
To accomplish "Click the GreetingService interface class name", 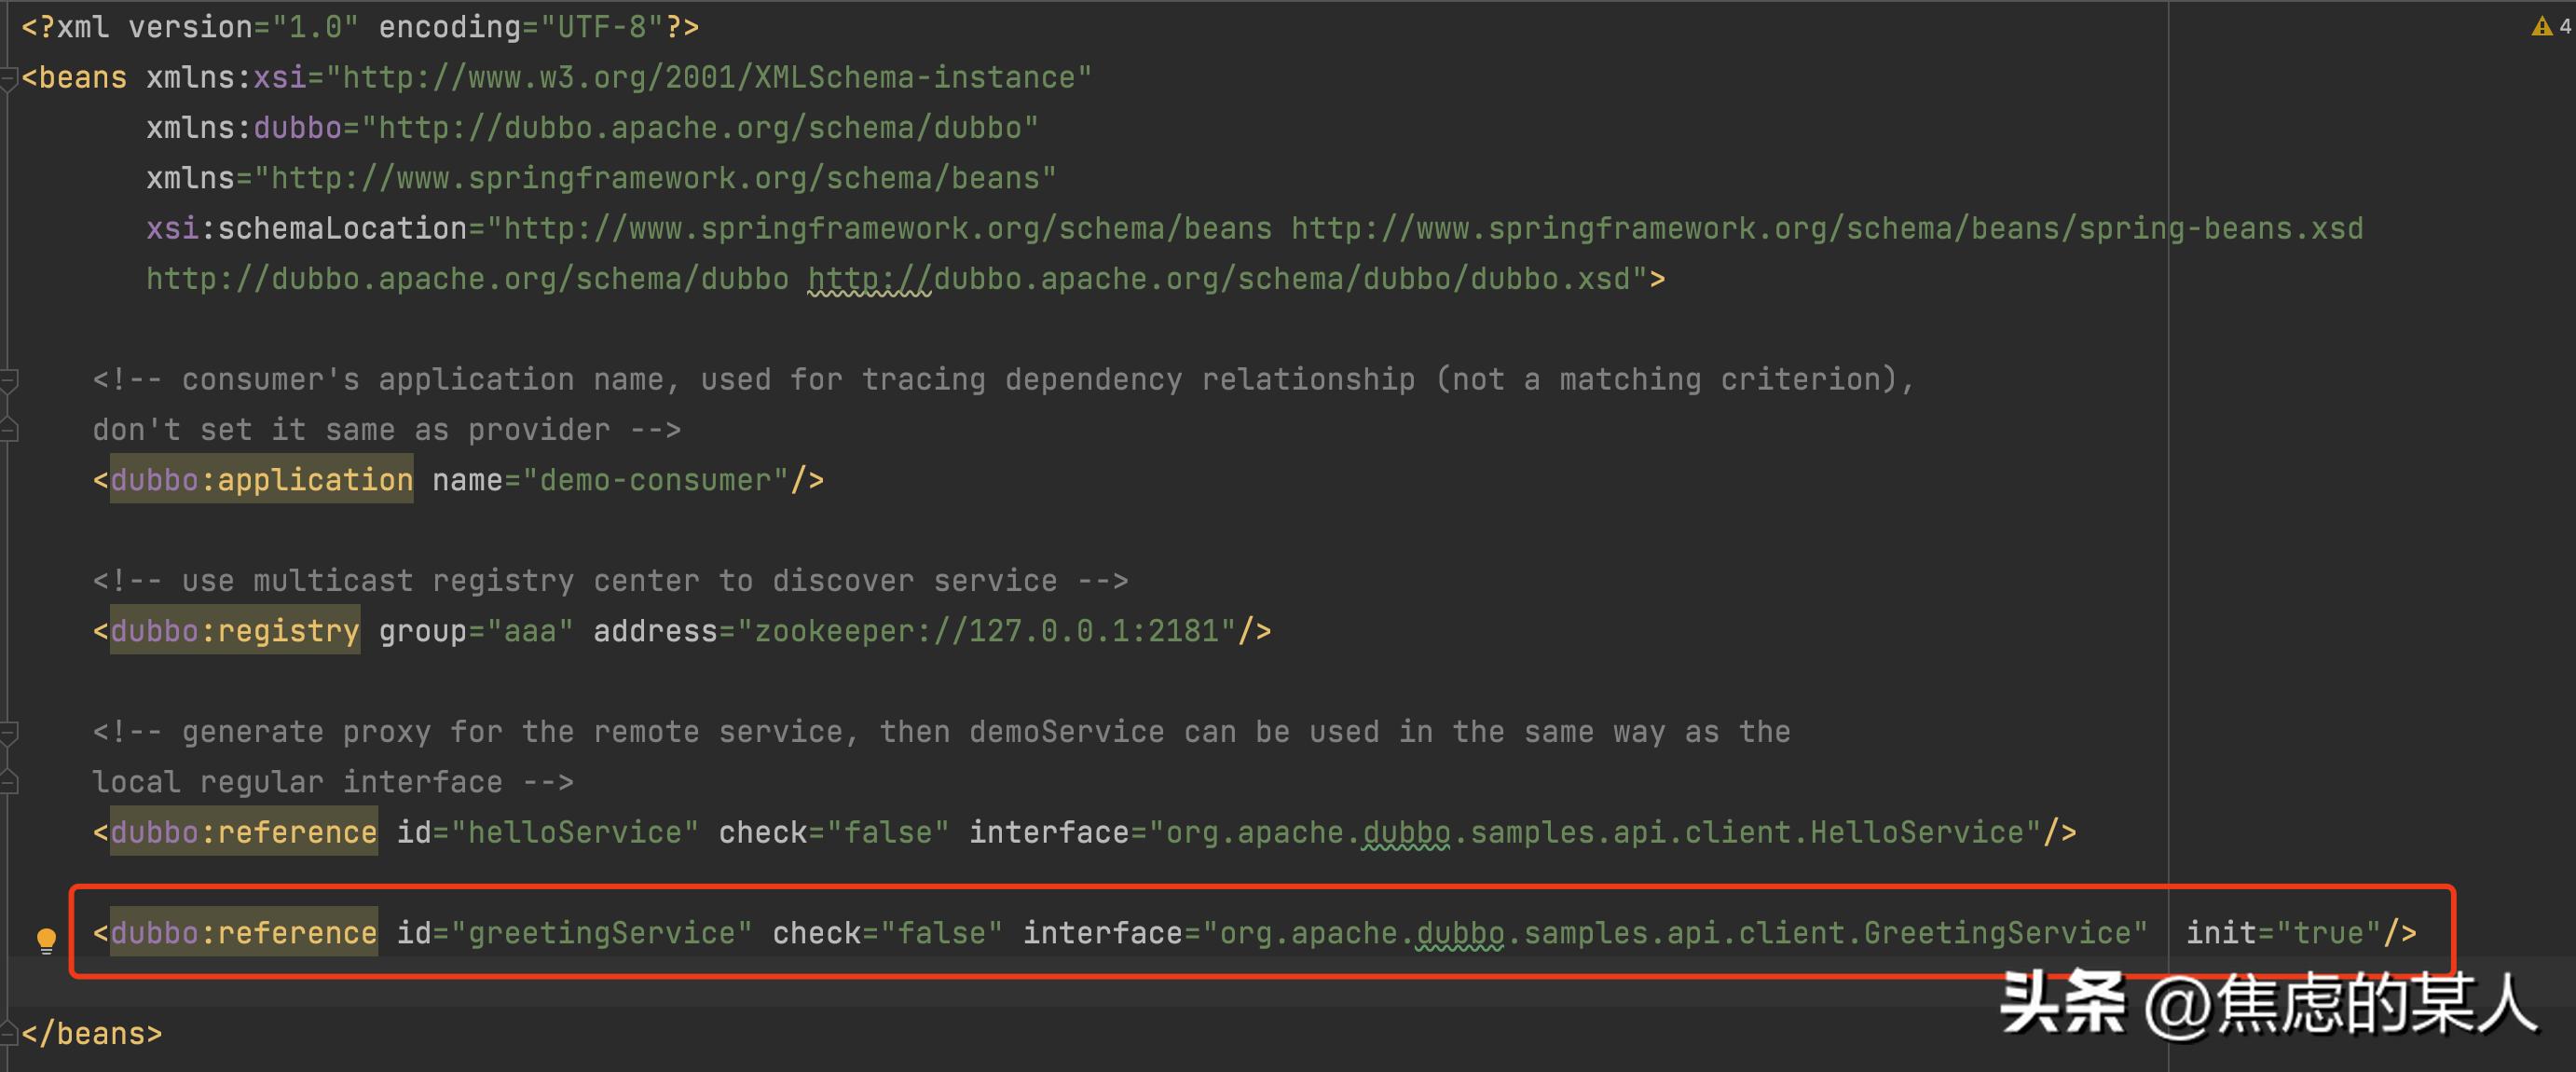I will click(1996, 933).
